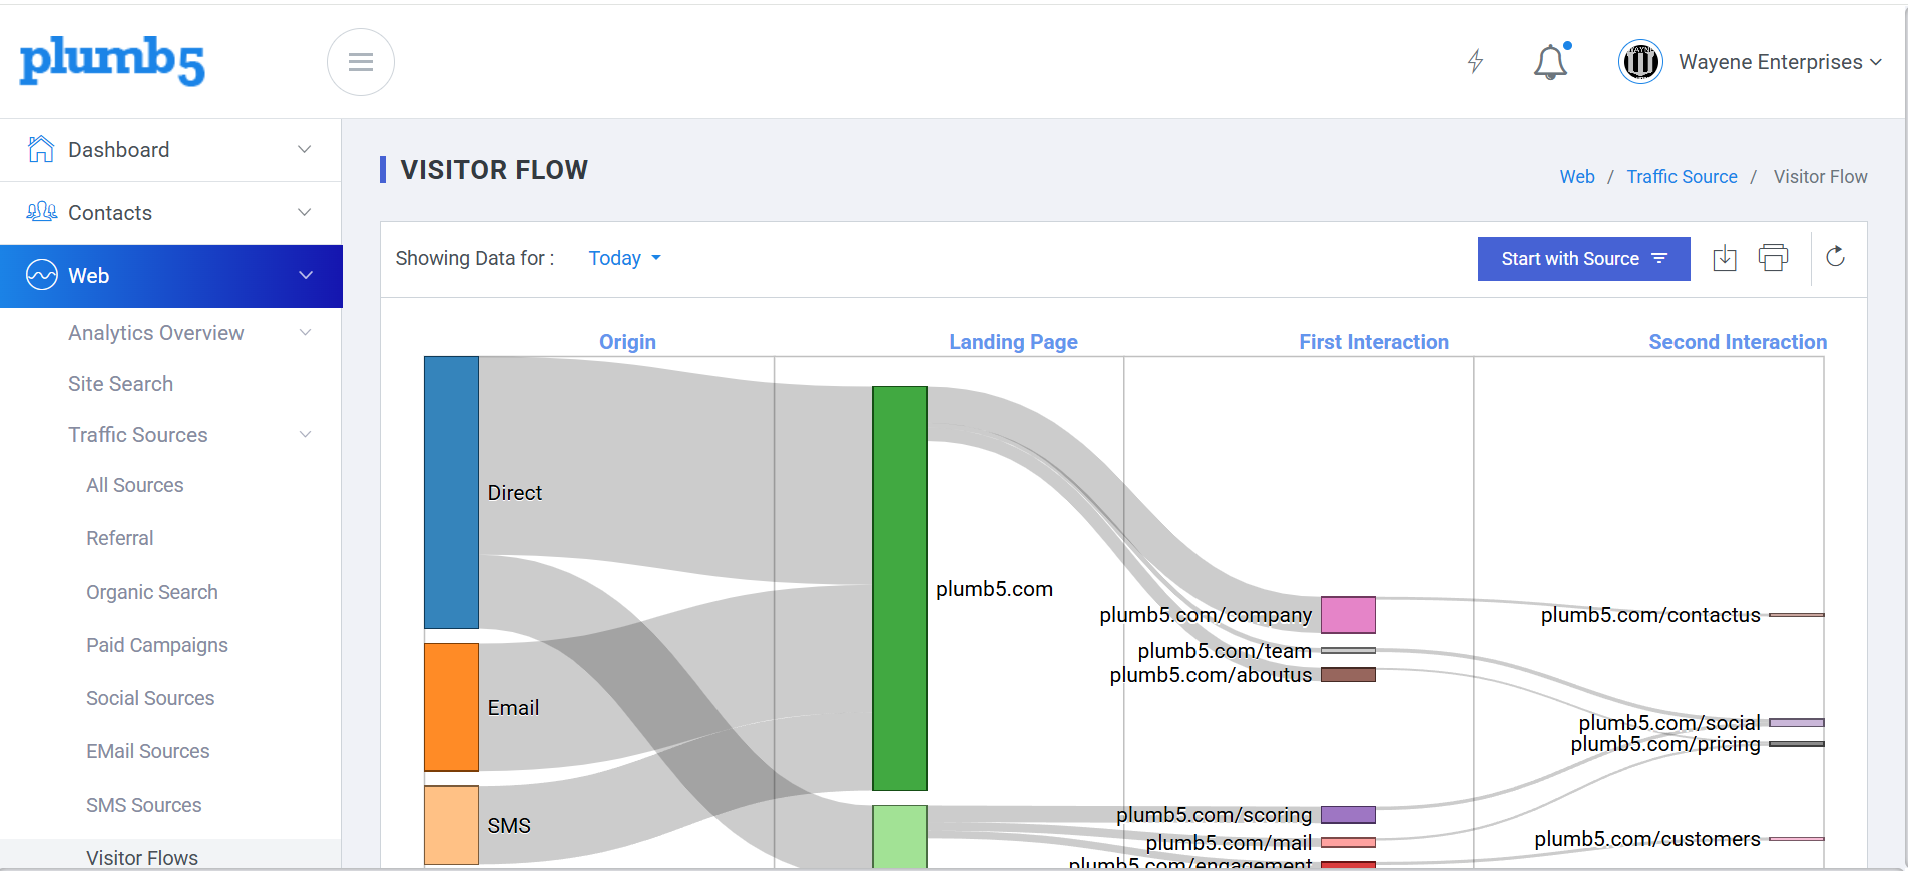This screenshot has width=1908, height=871.
Task: Click the First Interaction column header
Action: pyautogui.click(x=1374, y=342)
